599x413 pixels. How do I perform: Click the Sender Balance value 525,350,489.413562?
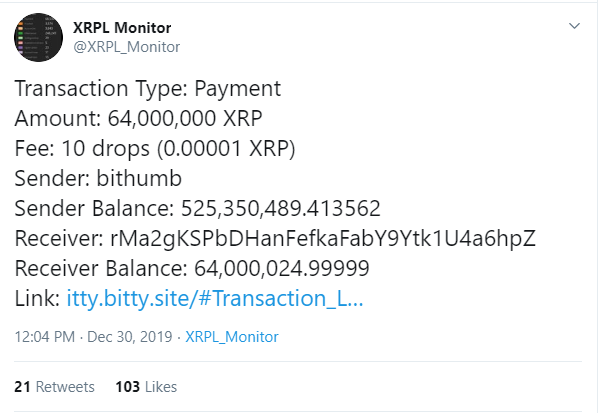point(280,209)
